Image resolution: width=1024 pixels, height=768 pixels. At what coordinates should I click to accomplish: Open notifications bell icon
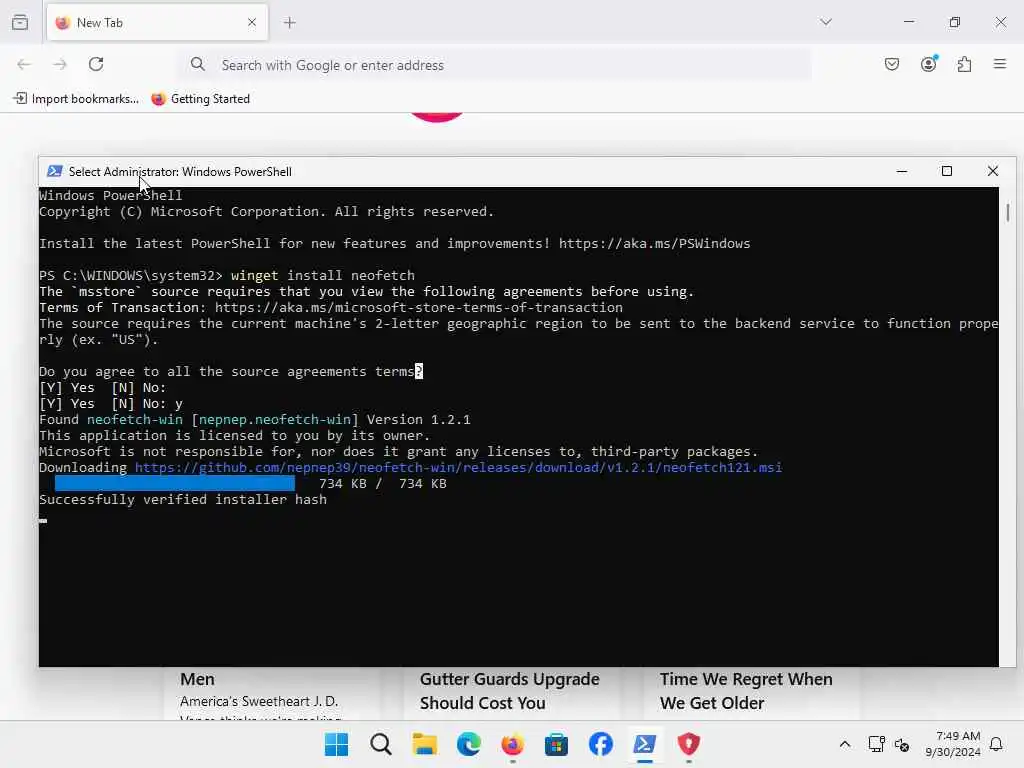[x=997, y=744]
